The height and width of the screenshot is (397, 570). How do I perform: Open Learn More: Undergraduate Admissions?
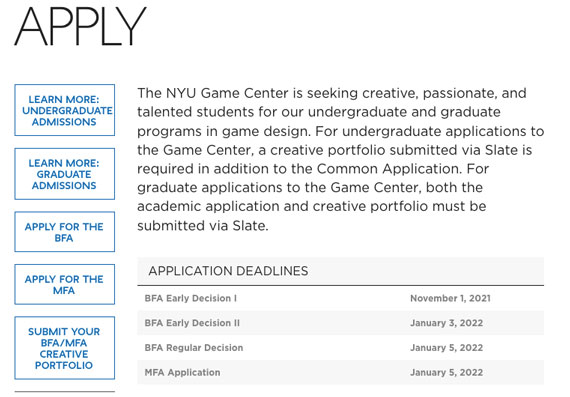(x=65, y=110)
